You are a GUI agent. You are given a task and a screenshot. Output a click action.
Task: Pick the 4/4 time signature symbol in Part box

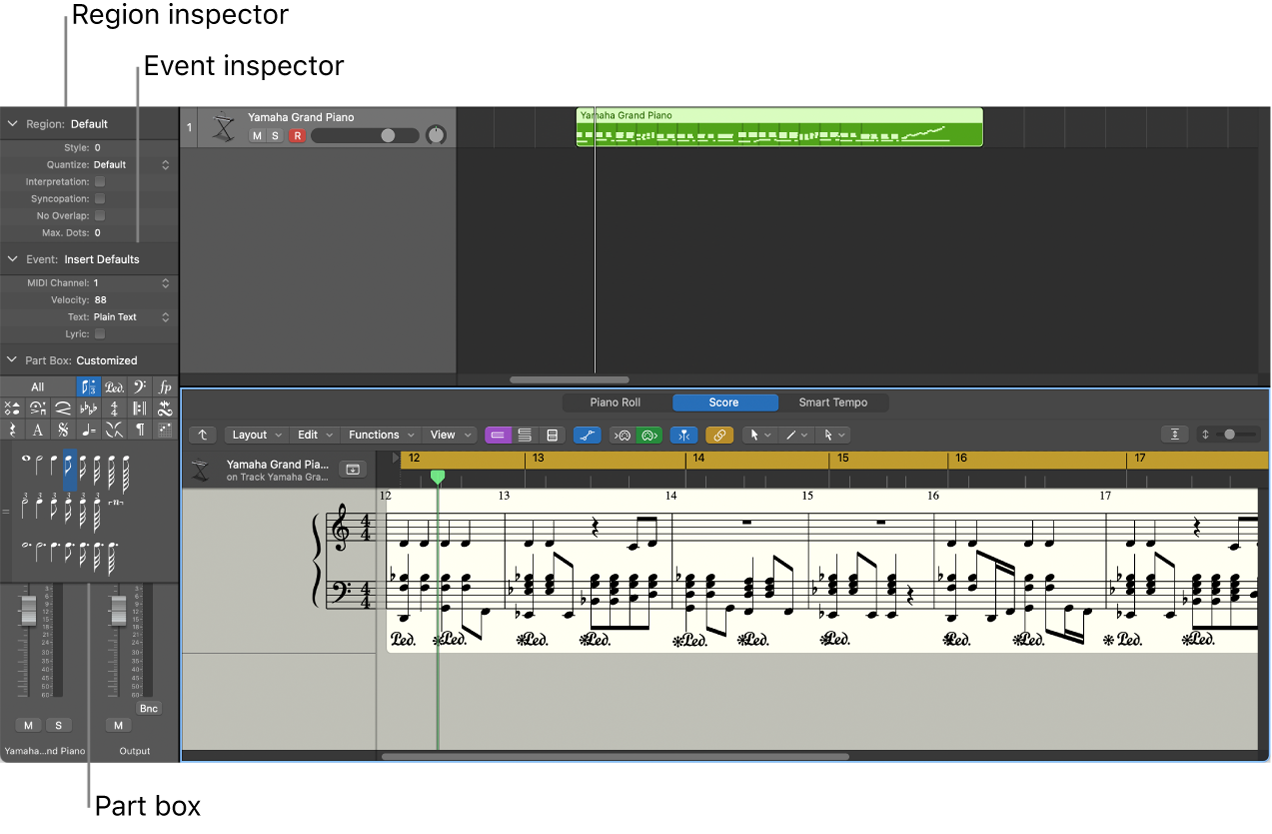(114, 409)
